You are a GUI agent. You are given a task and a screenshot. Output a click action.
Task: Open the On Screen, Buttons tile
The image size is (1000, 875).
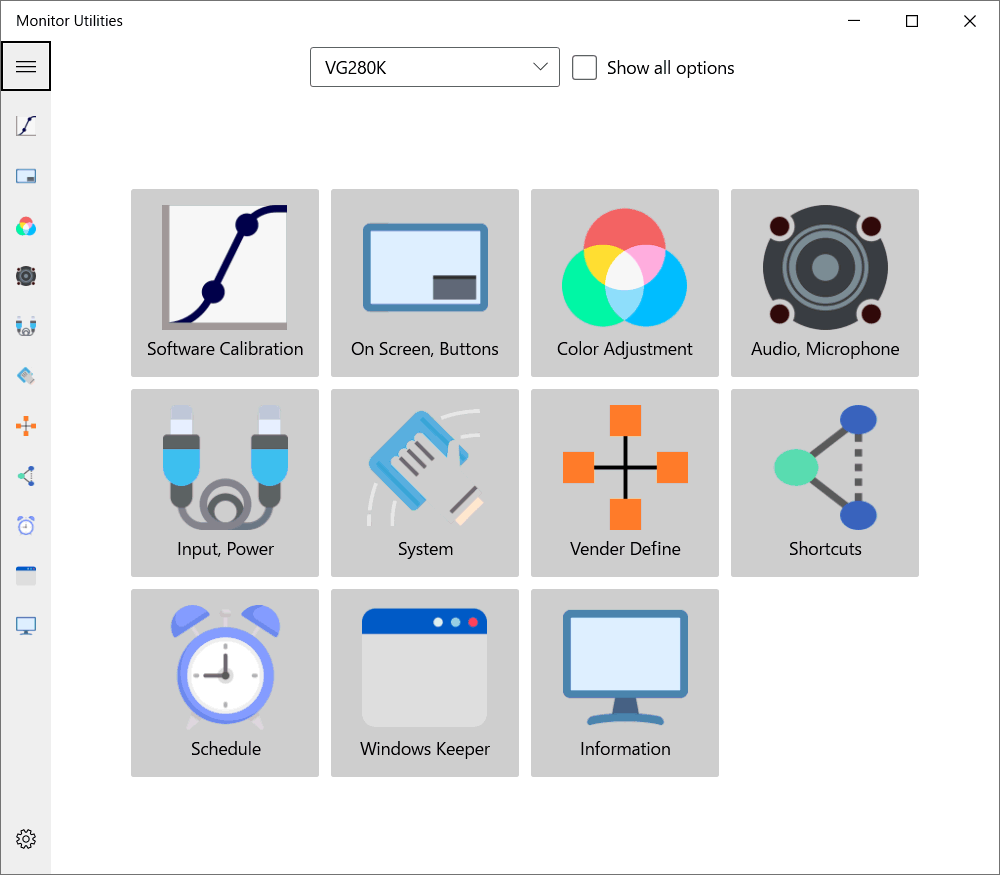424,283
